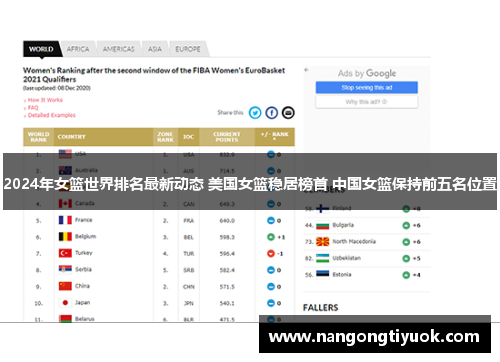Click Belgium's points value 598.3
Viewport: 500px width, 362px height.
pos(227,237)
